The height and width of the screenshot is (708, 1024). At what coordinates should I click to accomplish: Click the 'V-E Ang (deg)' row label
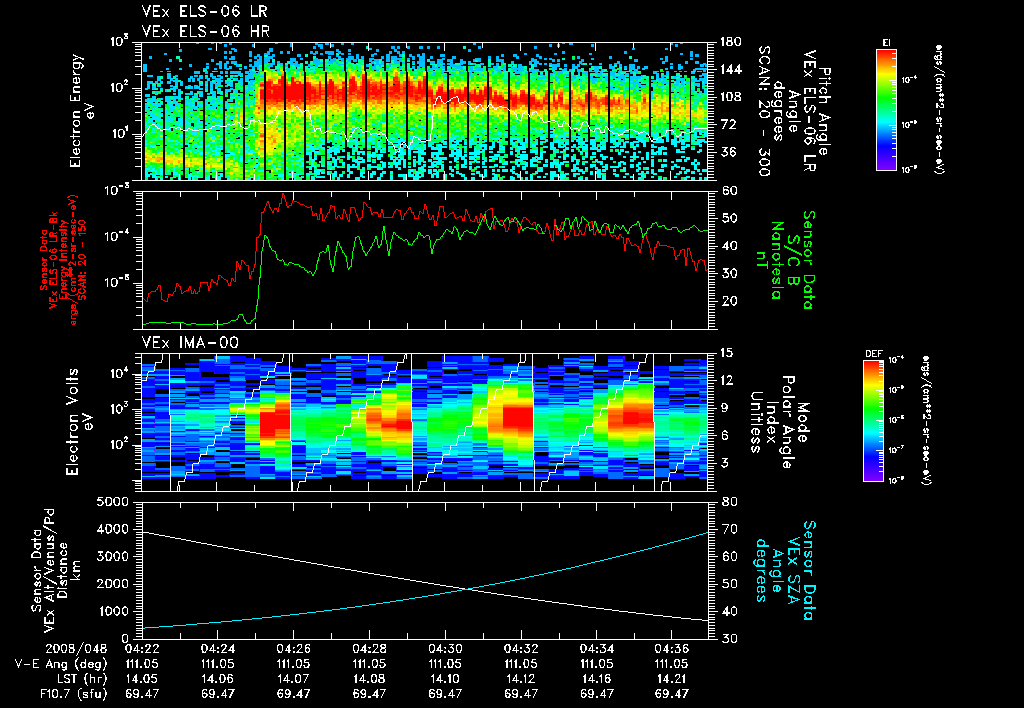point(61,664)
